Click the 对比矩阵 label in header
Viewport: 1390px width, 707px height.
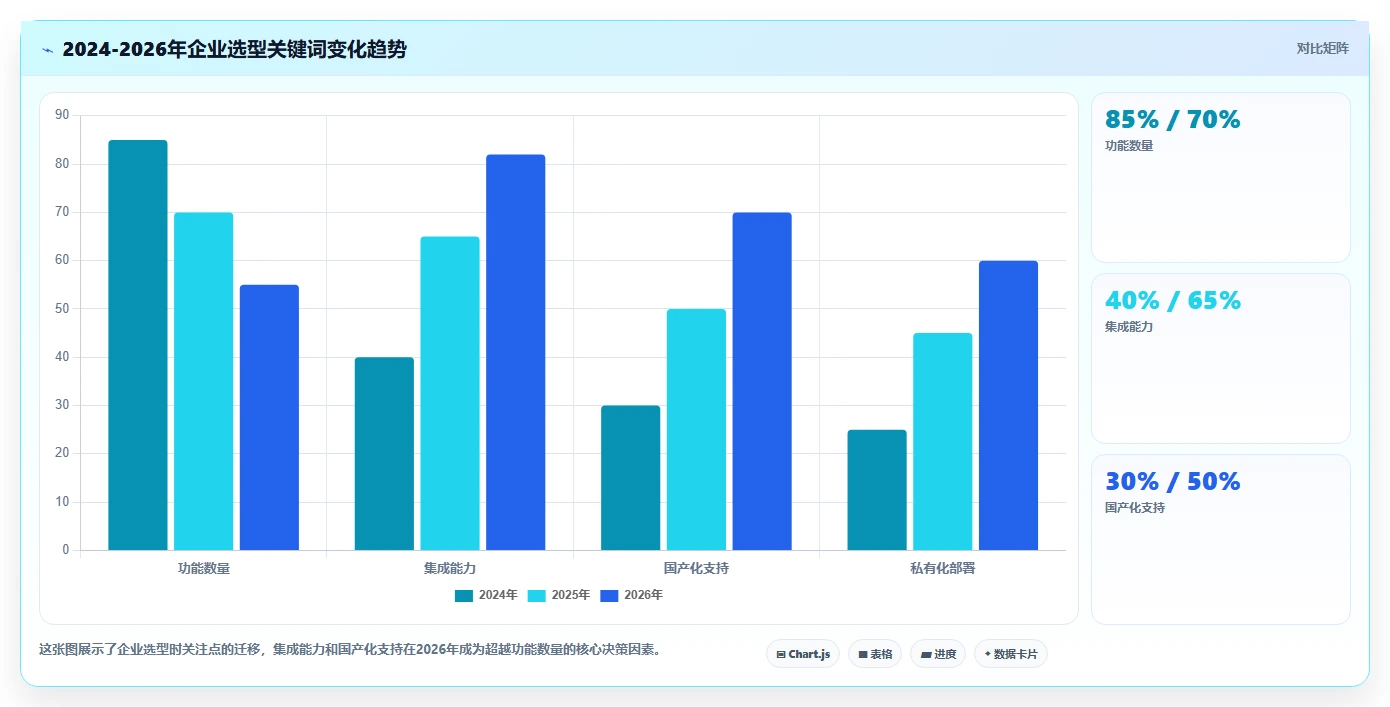pos(1322,48)
